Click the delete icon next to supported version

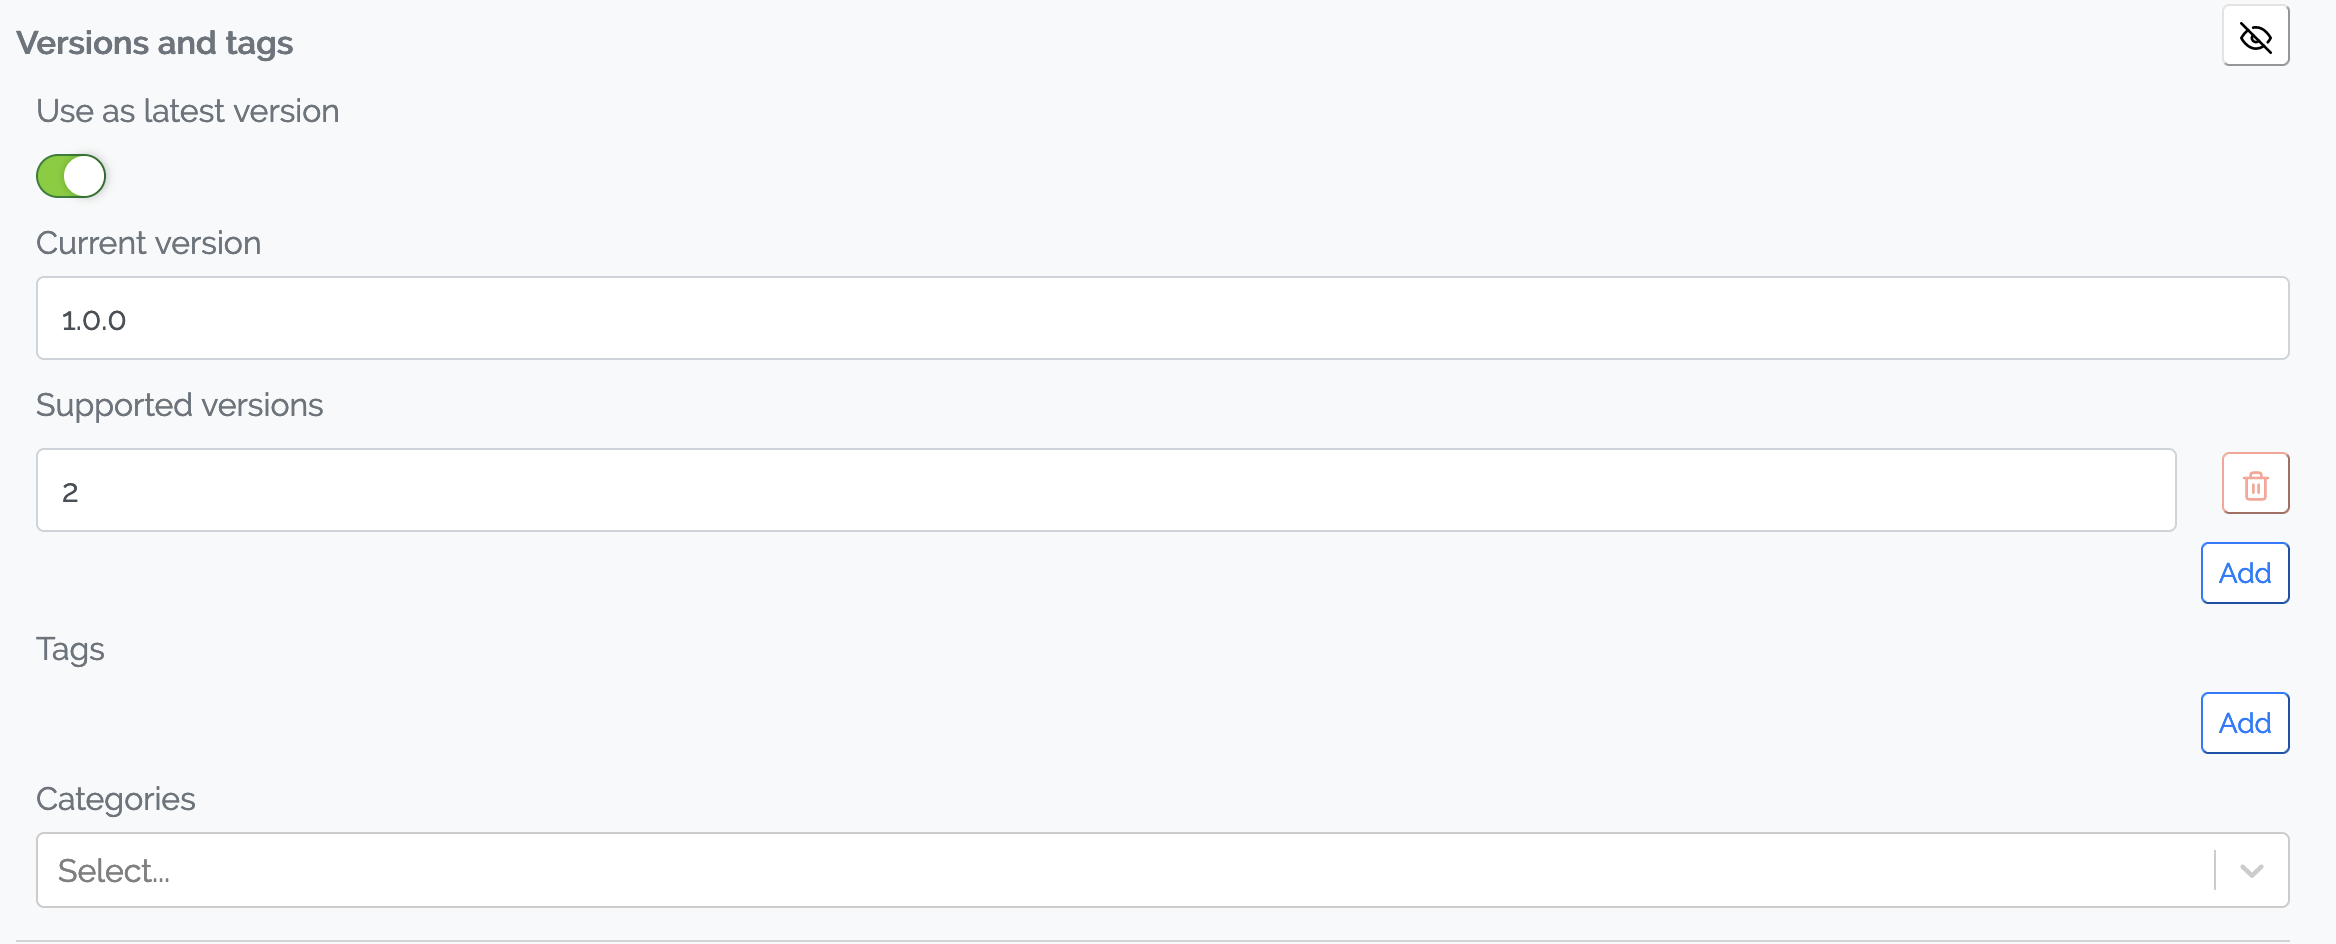[2255, 483]
